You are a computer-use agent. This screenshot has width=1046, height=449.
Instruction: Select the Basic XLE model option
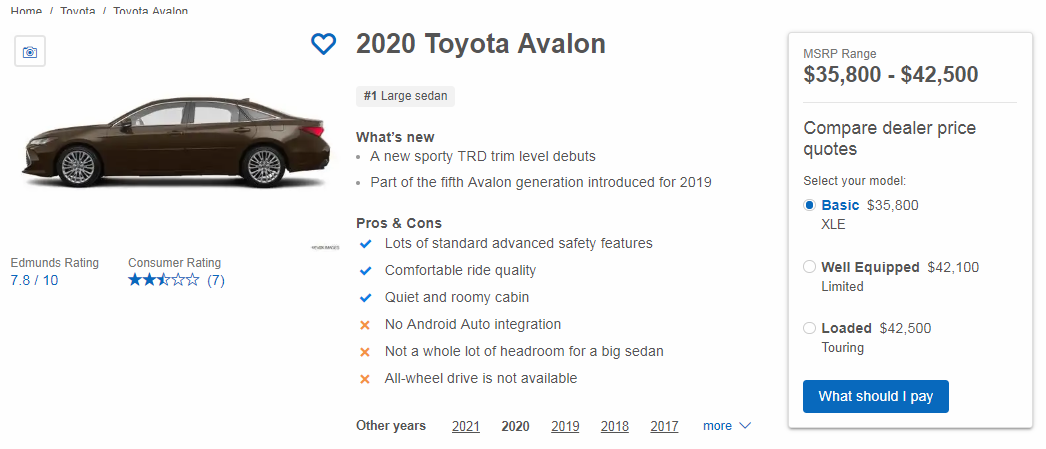810,205
